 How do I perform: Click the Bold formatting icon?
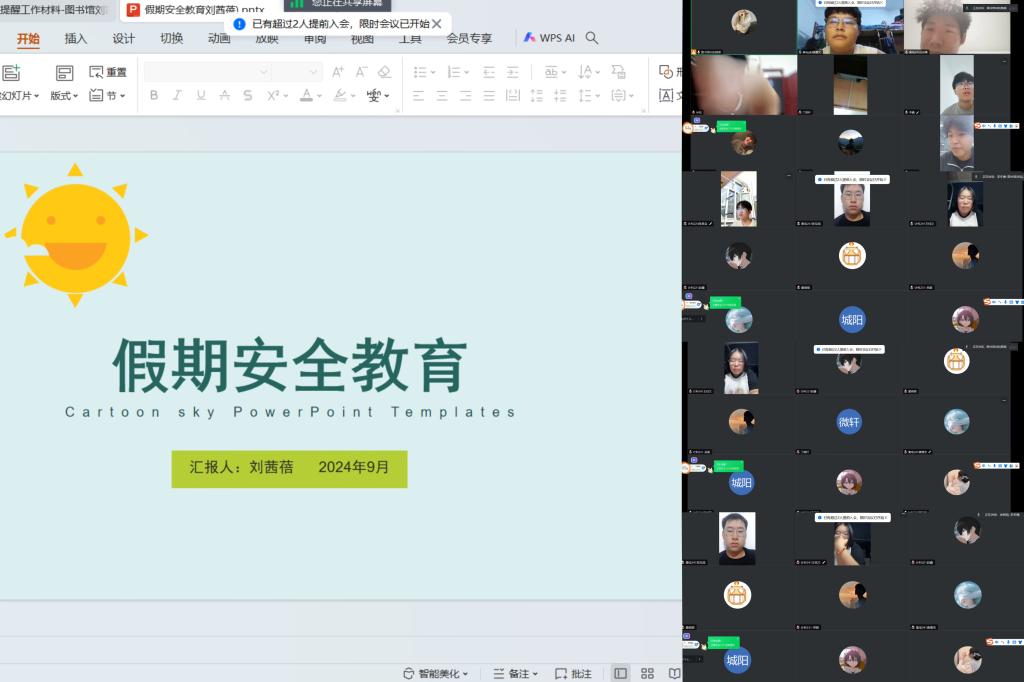[154, 96]
